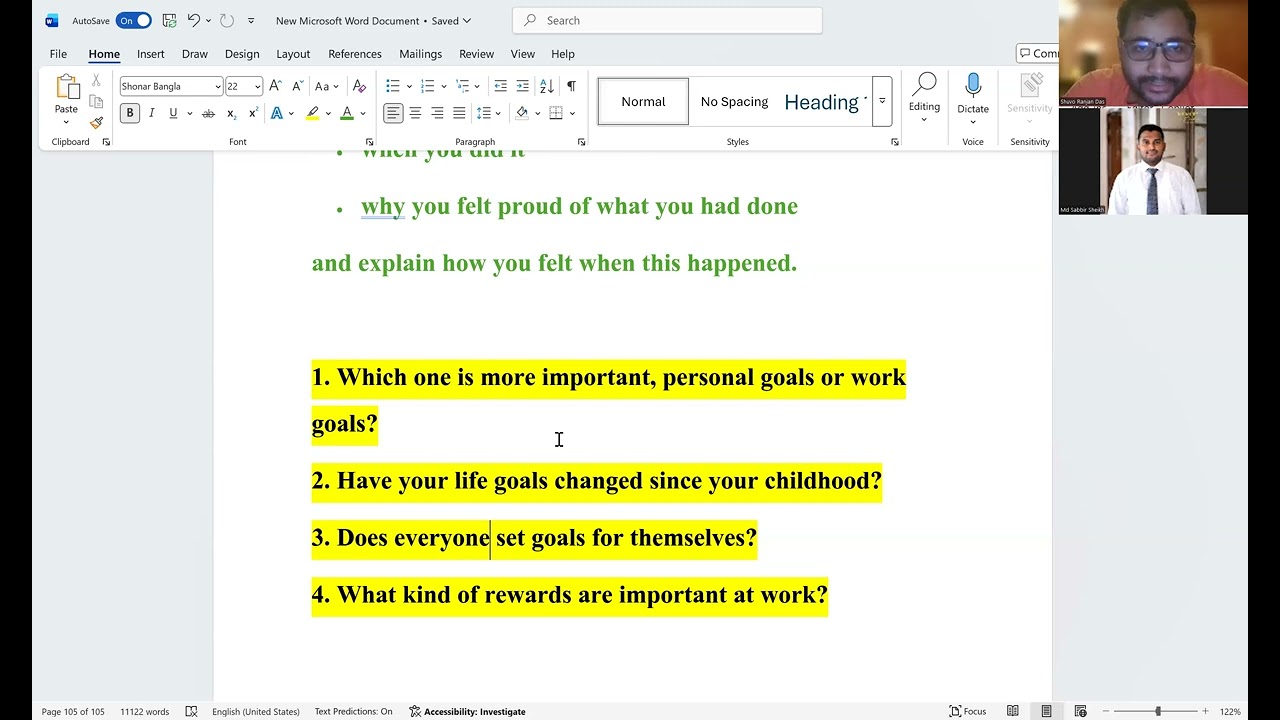Adjust the zoom slider in status bar
1280x720 pixels.
1158,711
